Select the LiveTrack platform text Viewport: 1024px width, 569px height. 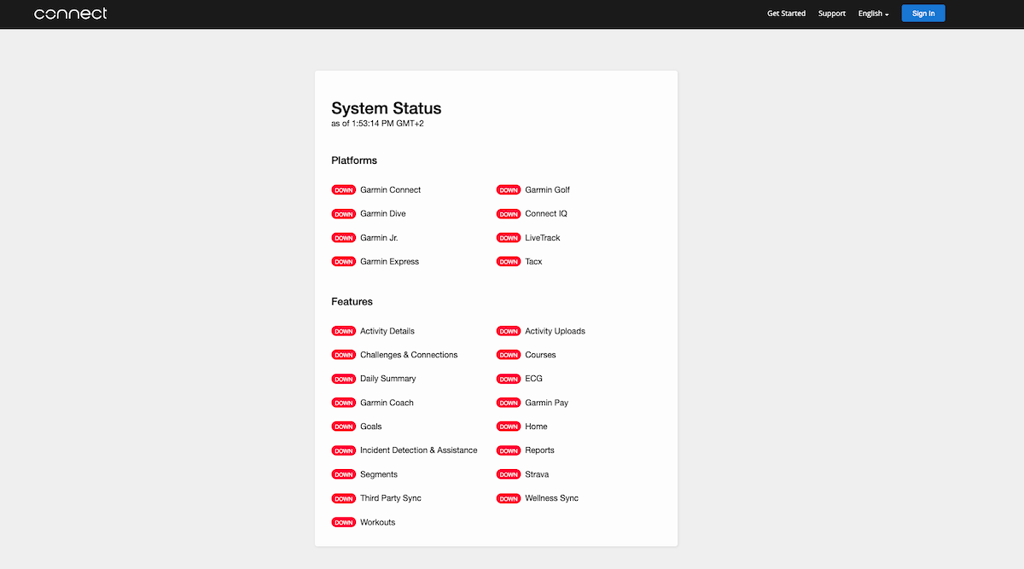pyautogui.click(x=543, y=238)
